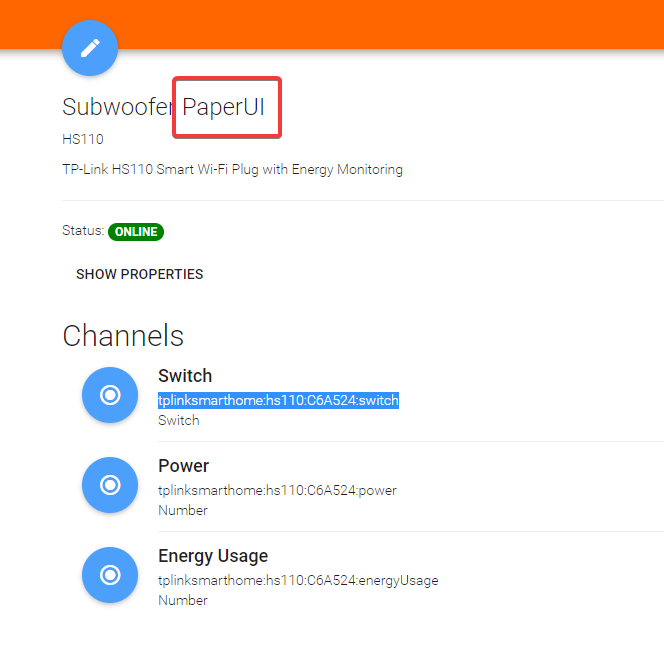The image size is (664, 653).
Task: Click the ONLINE status badge
Action: 136,232
